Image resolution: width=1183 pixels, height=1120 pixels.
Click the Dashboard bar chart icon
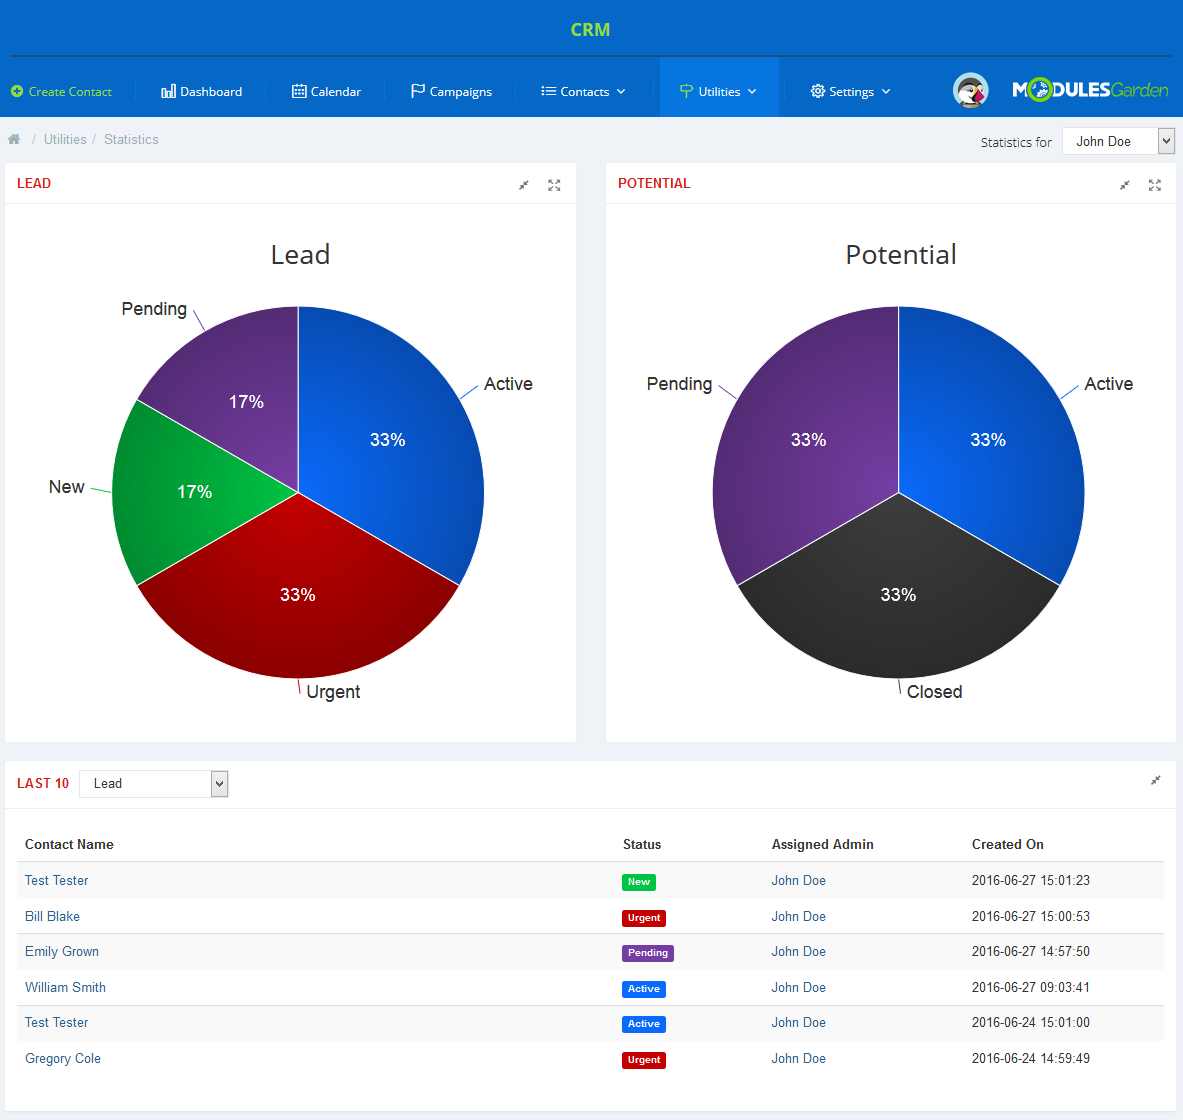click(168, 91)
